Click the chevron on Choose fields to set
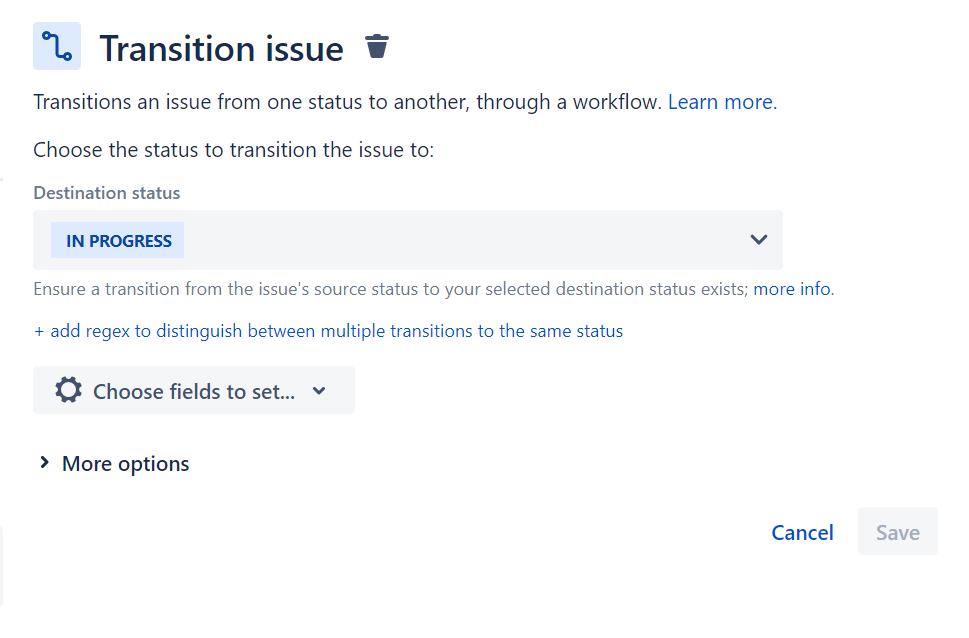This screenshot has height=638, width=969. click(319, 390)
